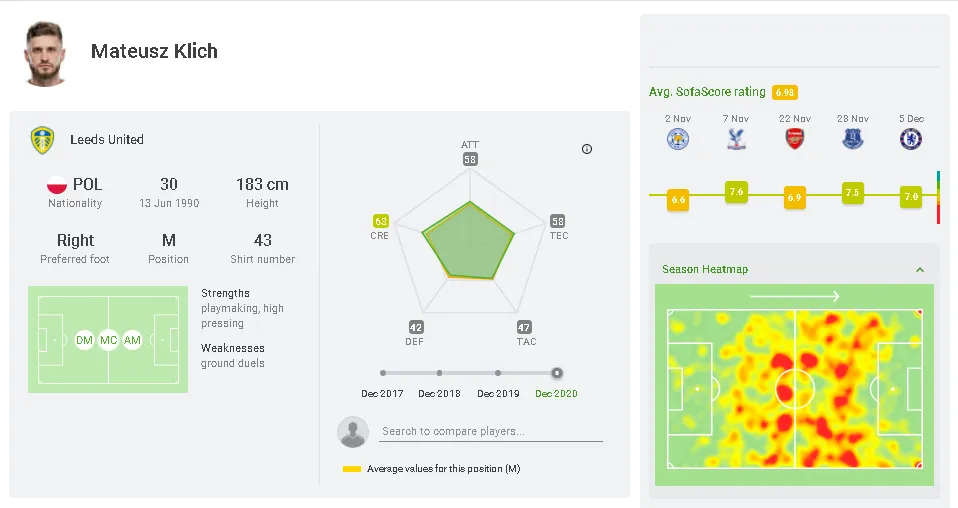Select the Dec 2019 timeline point

pyautogui.click(x=498, y=373)
